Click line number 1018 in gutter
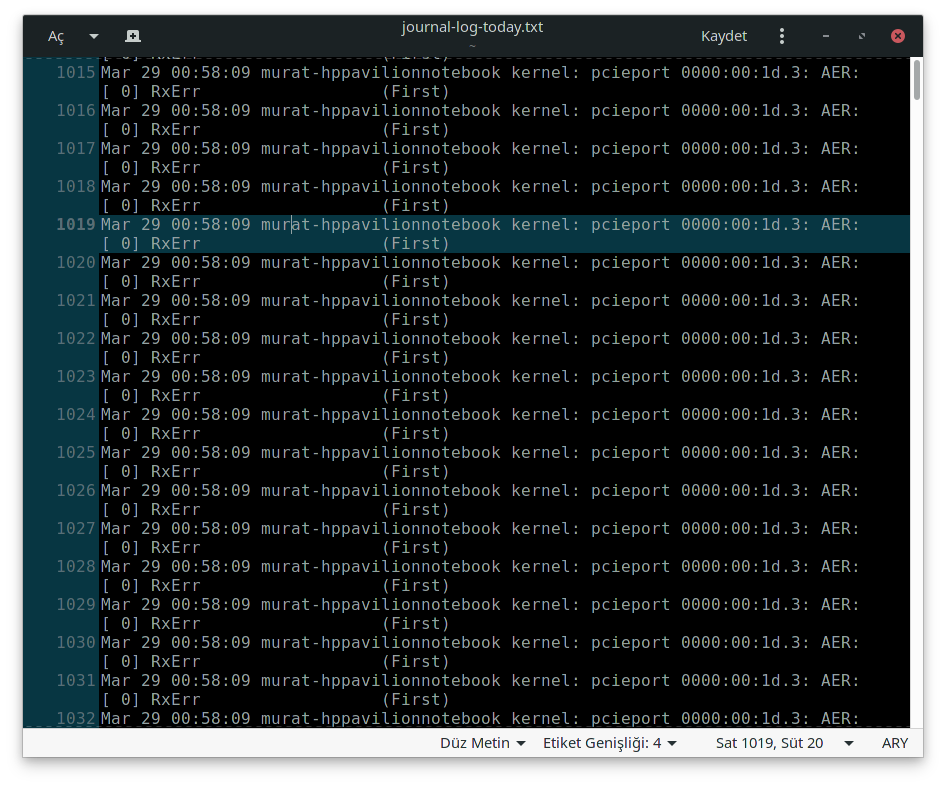The width and height of the screenshot is (946, 788). 76,186
